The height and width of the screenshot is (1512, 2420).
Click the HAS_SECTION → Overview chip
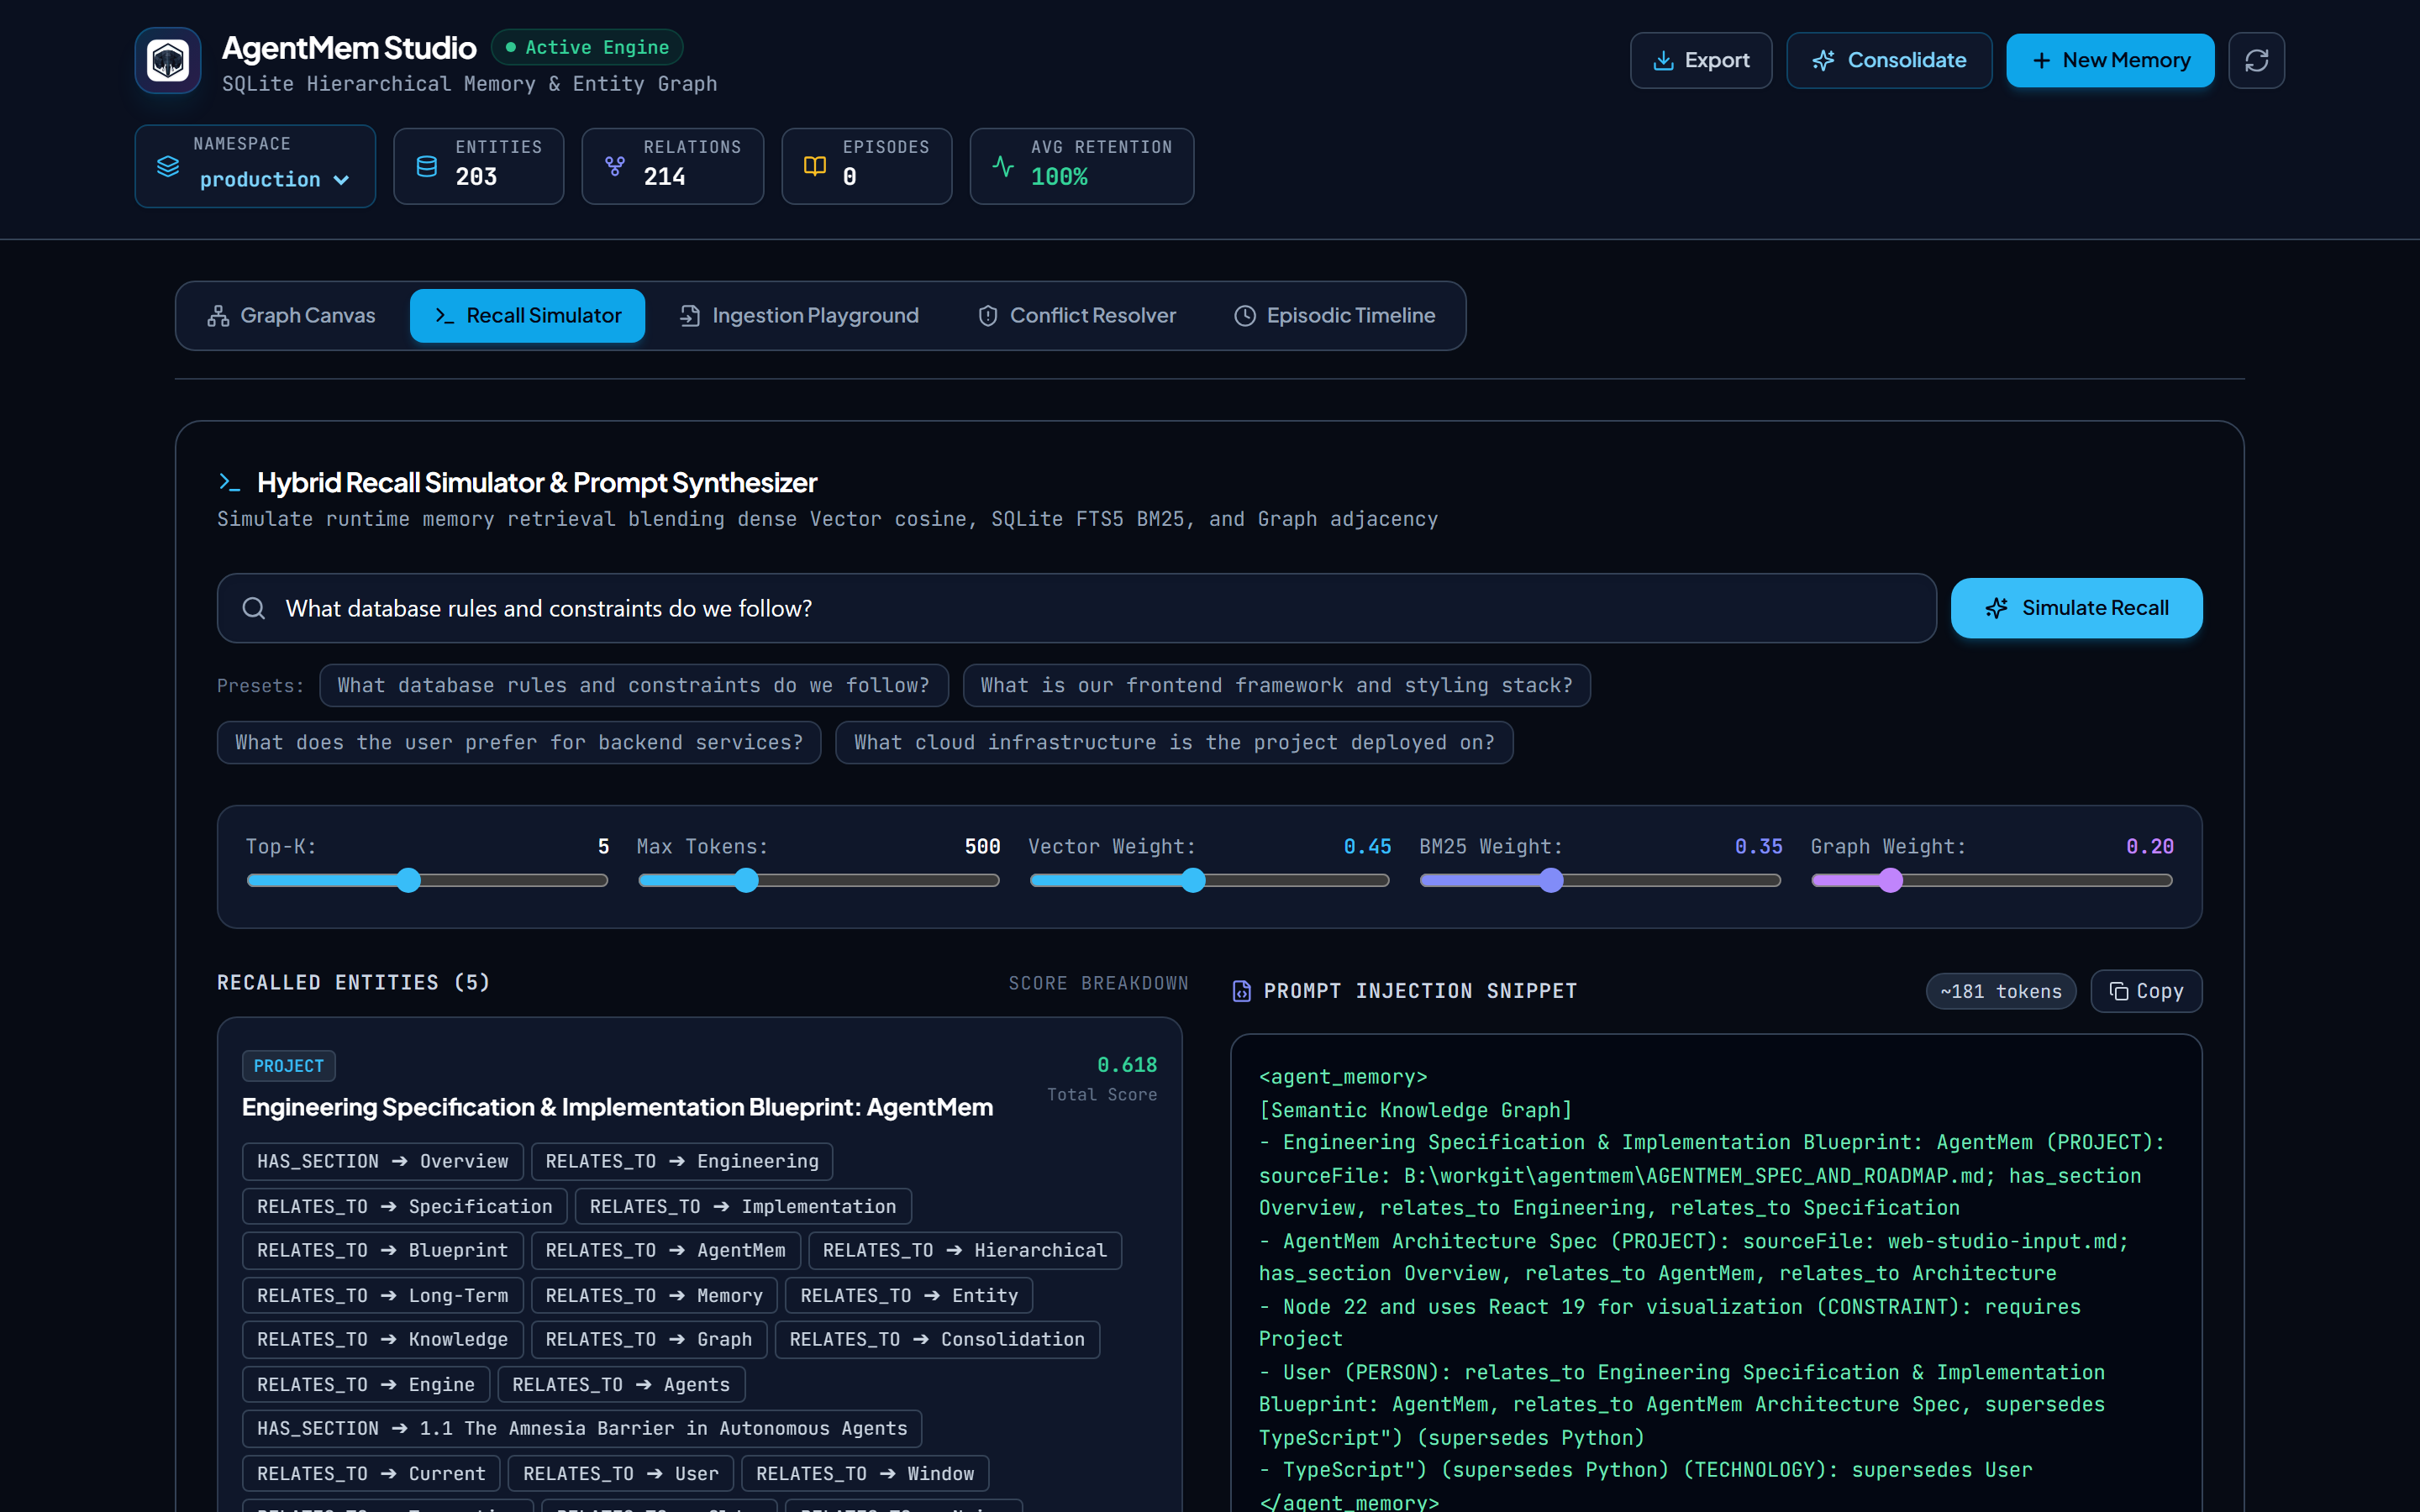[382, 1161]
